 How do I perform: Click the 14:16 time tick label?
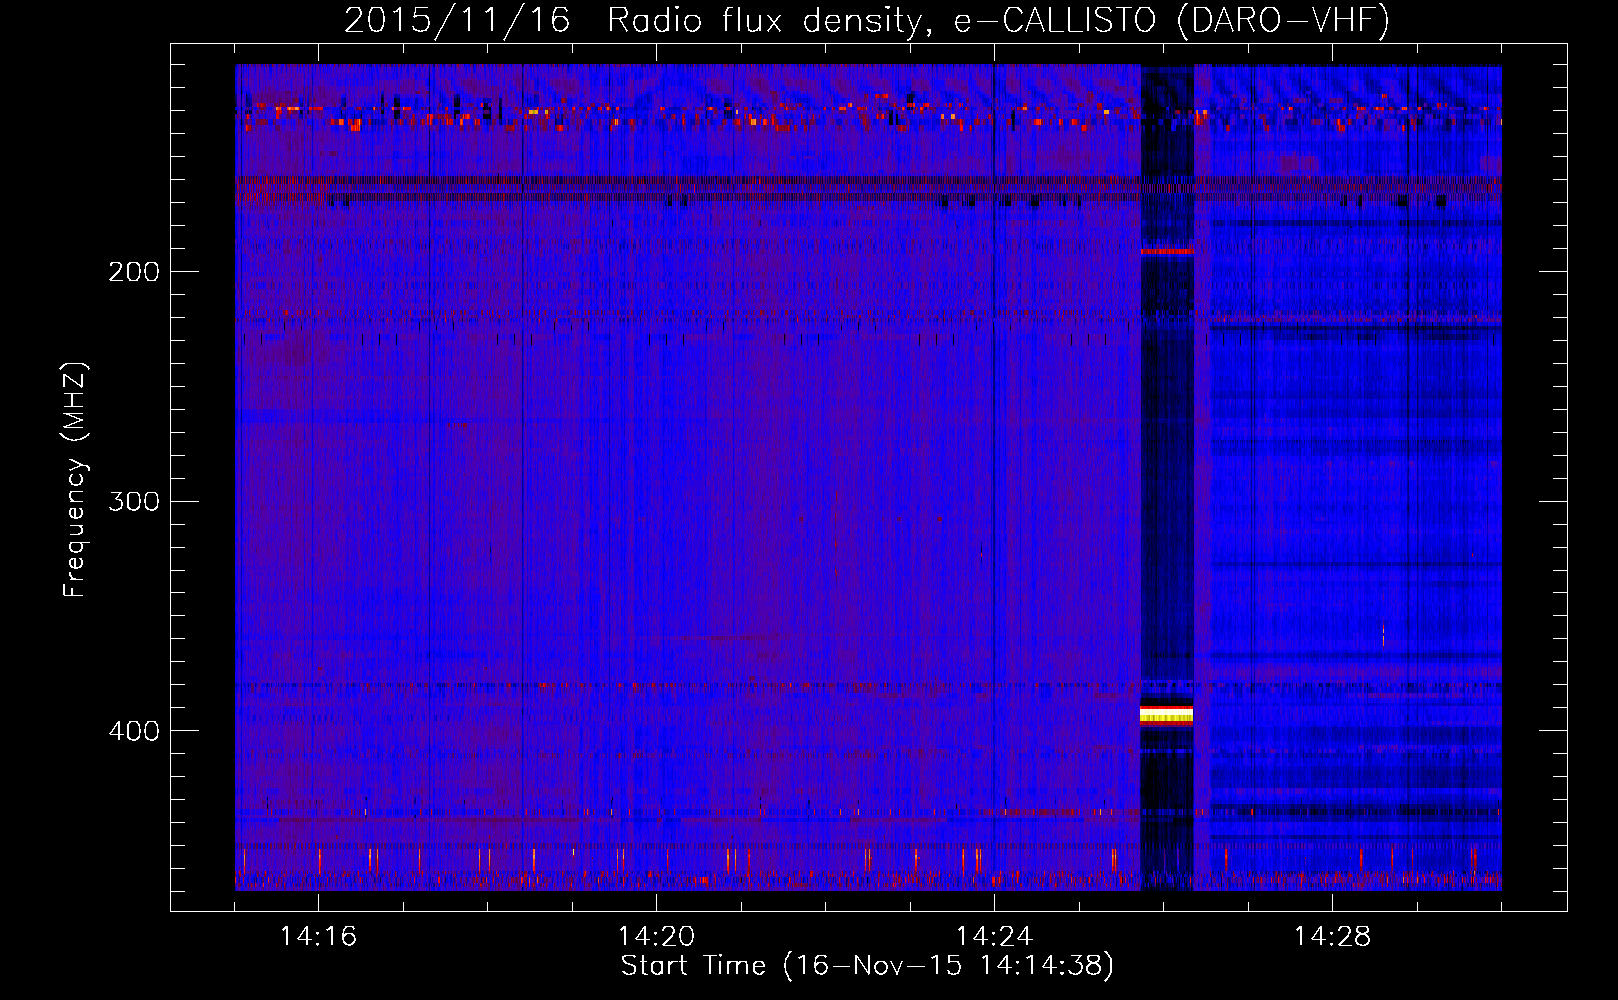coord(318,936)
